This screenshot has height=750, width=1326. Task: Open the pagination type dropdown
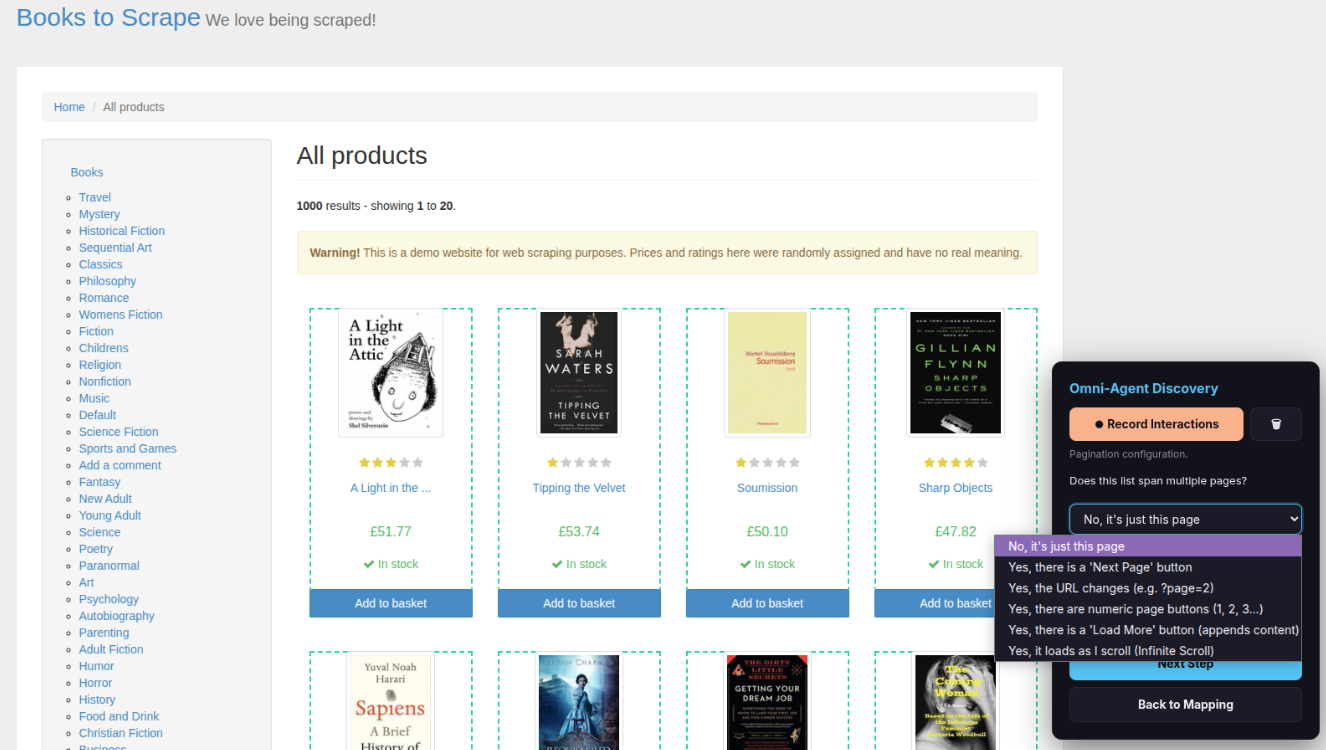coord(1185,519)
